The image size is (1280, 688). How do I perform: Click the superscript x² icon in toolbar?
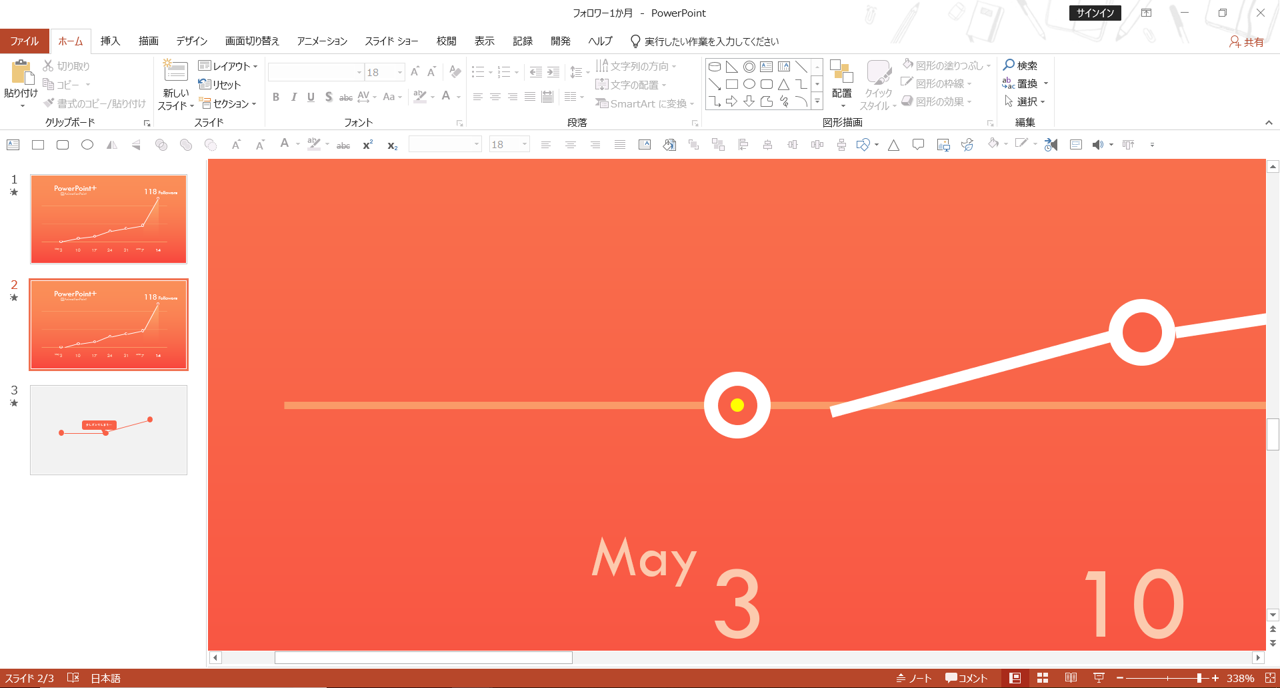[368, 145]
